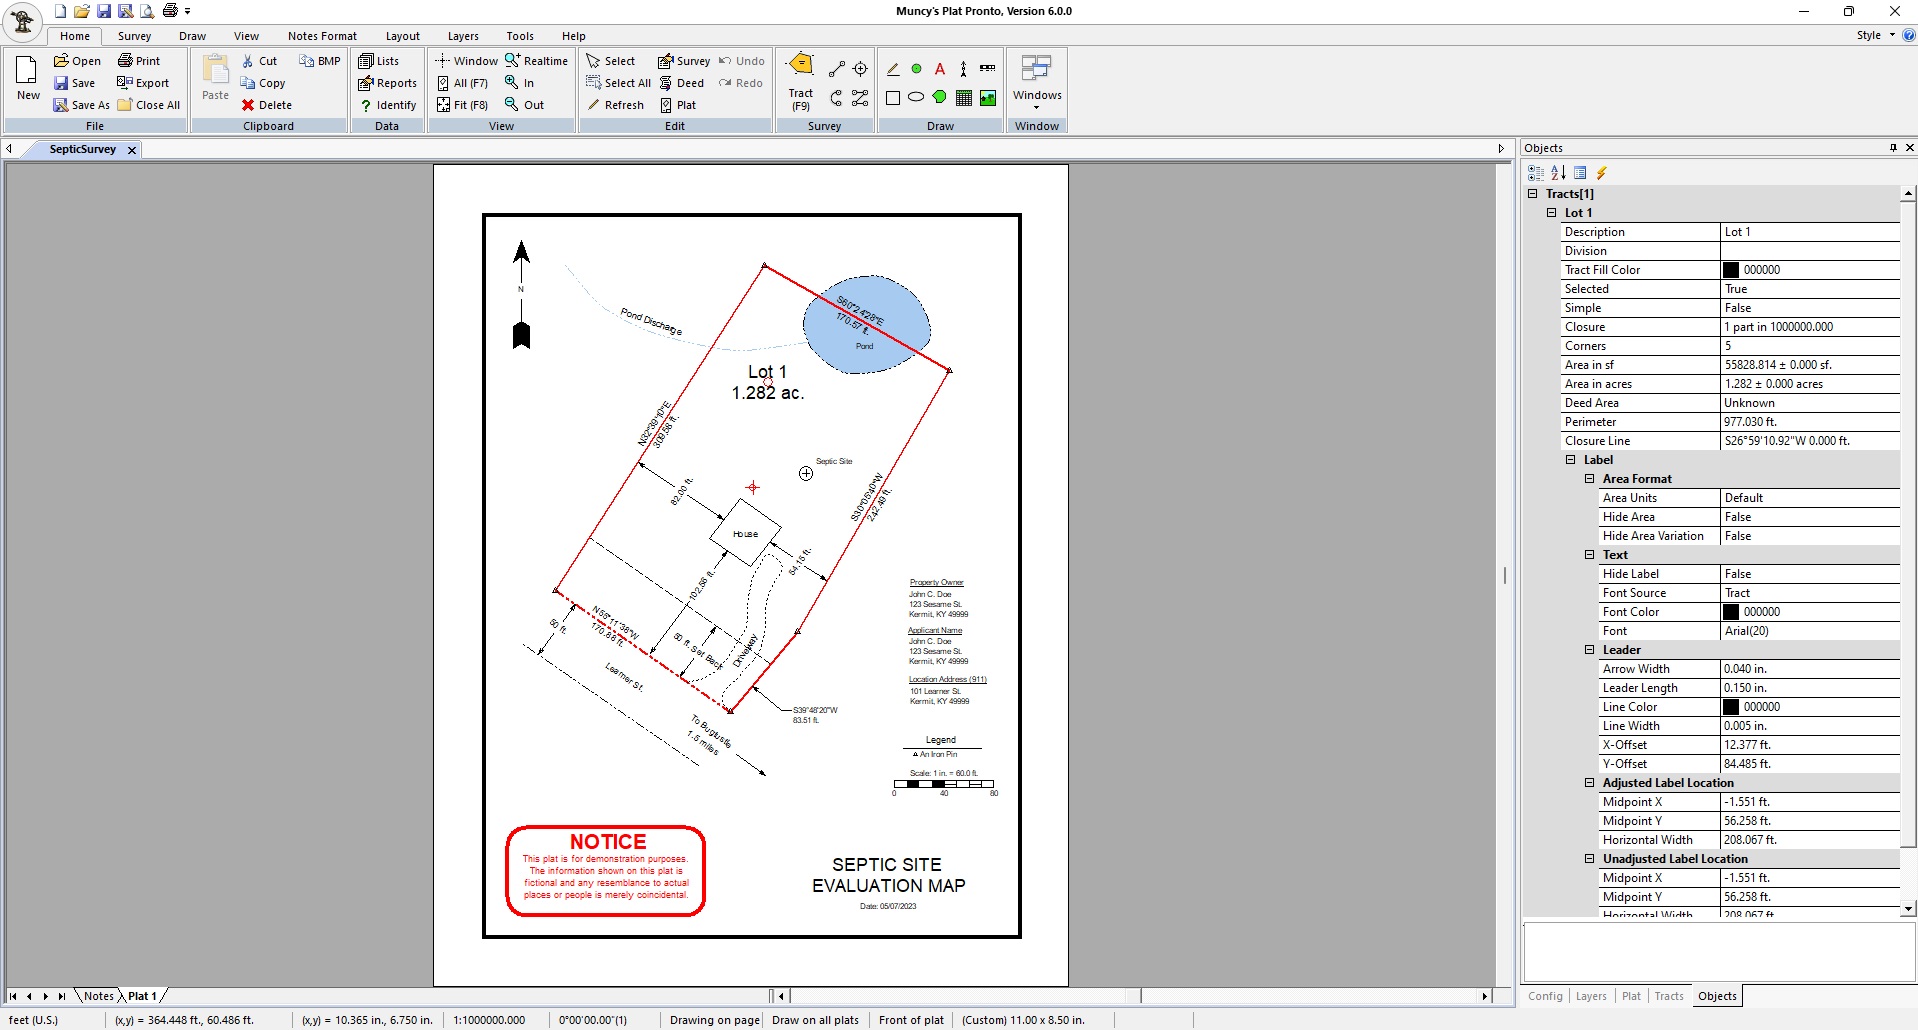This screenshot has height=1030, width=1918.
Task: Select the zoom Window tool
Action: 466,61
